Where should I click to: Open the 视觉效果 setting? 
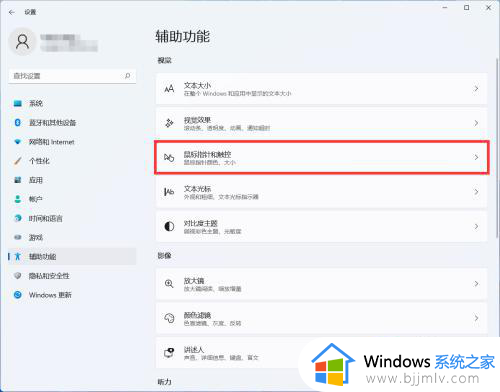point(322,123)
